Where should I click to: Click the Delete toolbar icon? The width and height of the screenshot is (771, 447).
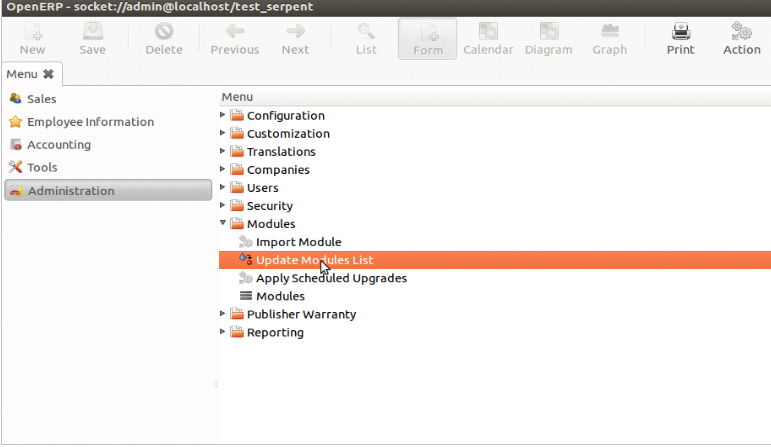[x=164, y=31]
